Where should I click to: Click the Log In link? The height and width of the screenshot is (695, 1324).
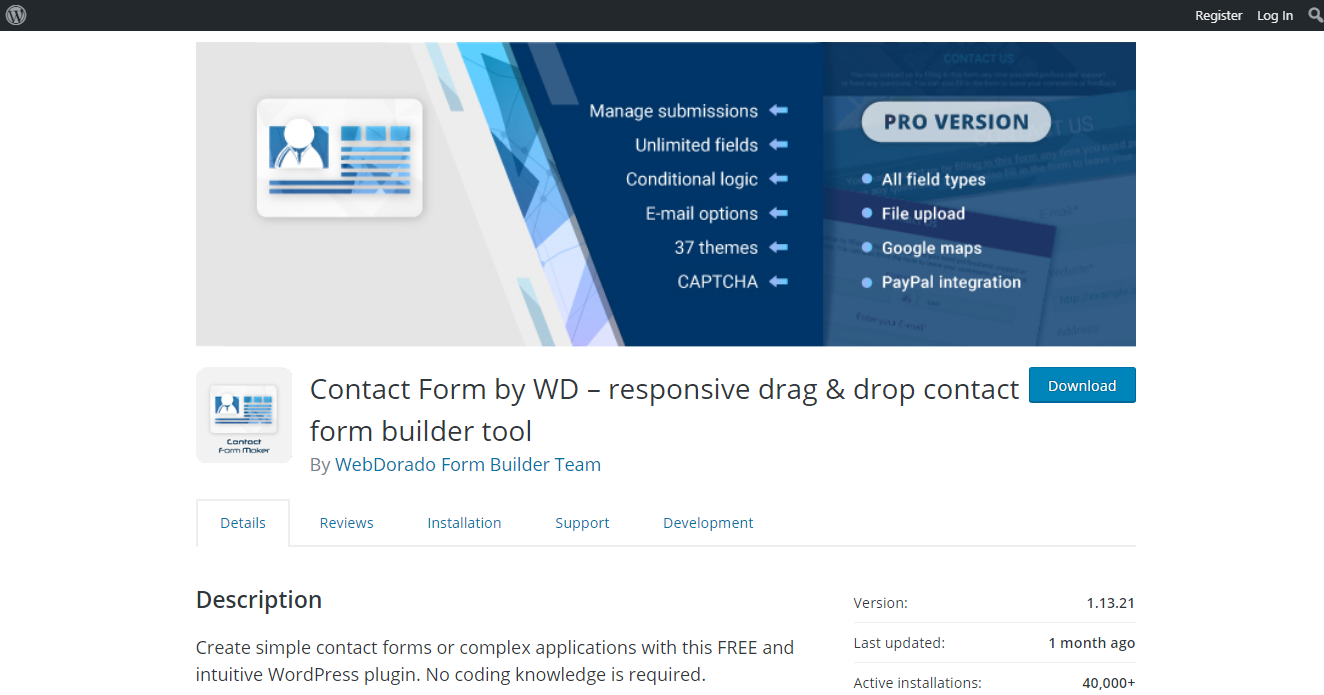(x=1275, y=15)
